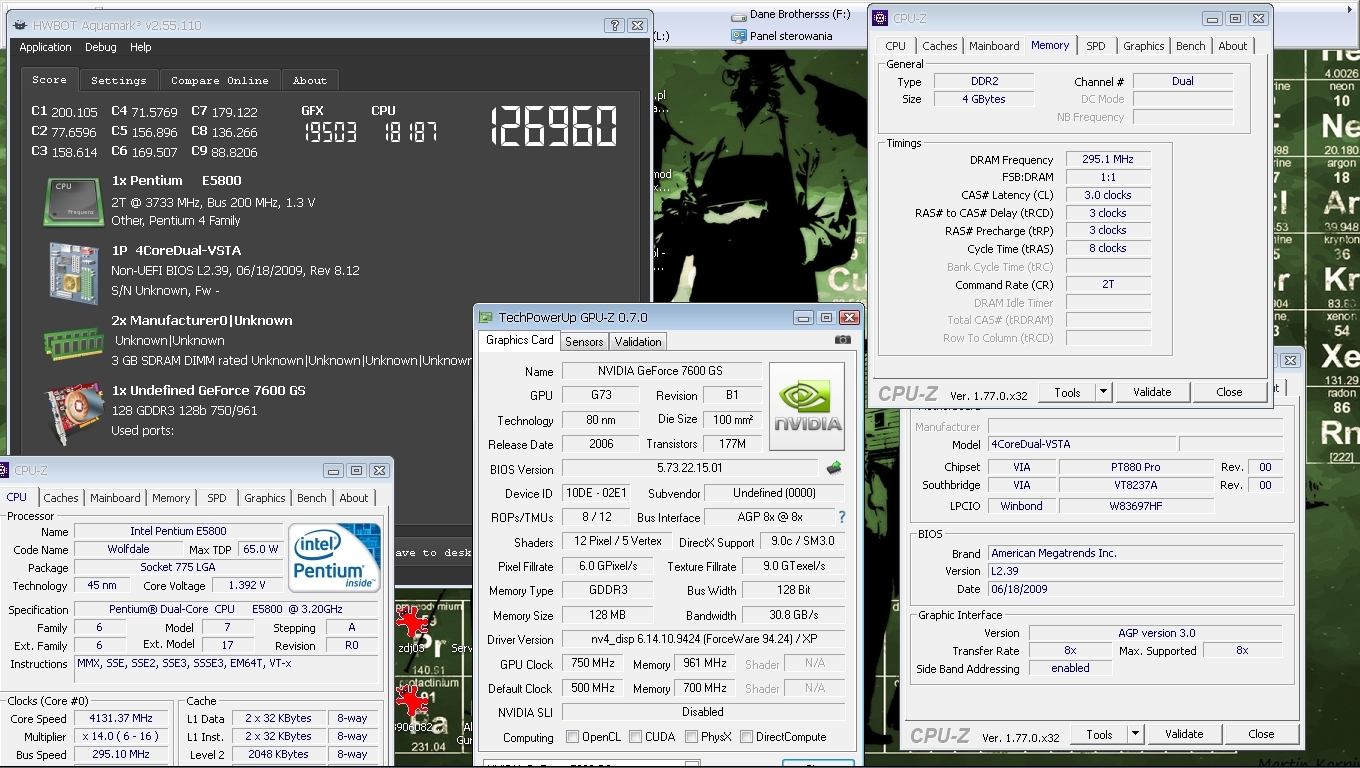The width and height of the screenshot is (1360, 768).
Task: Click Validate in the CPU-Z Memory window
Action: coord(1151,392)
